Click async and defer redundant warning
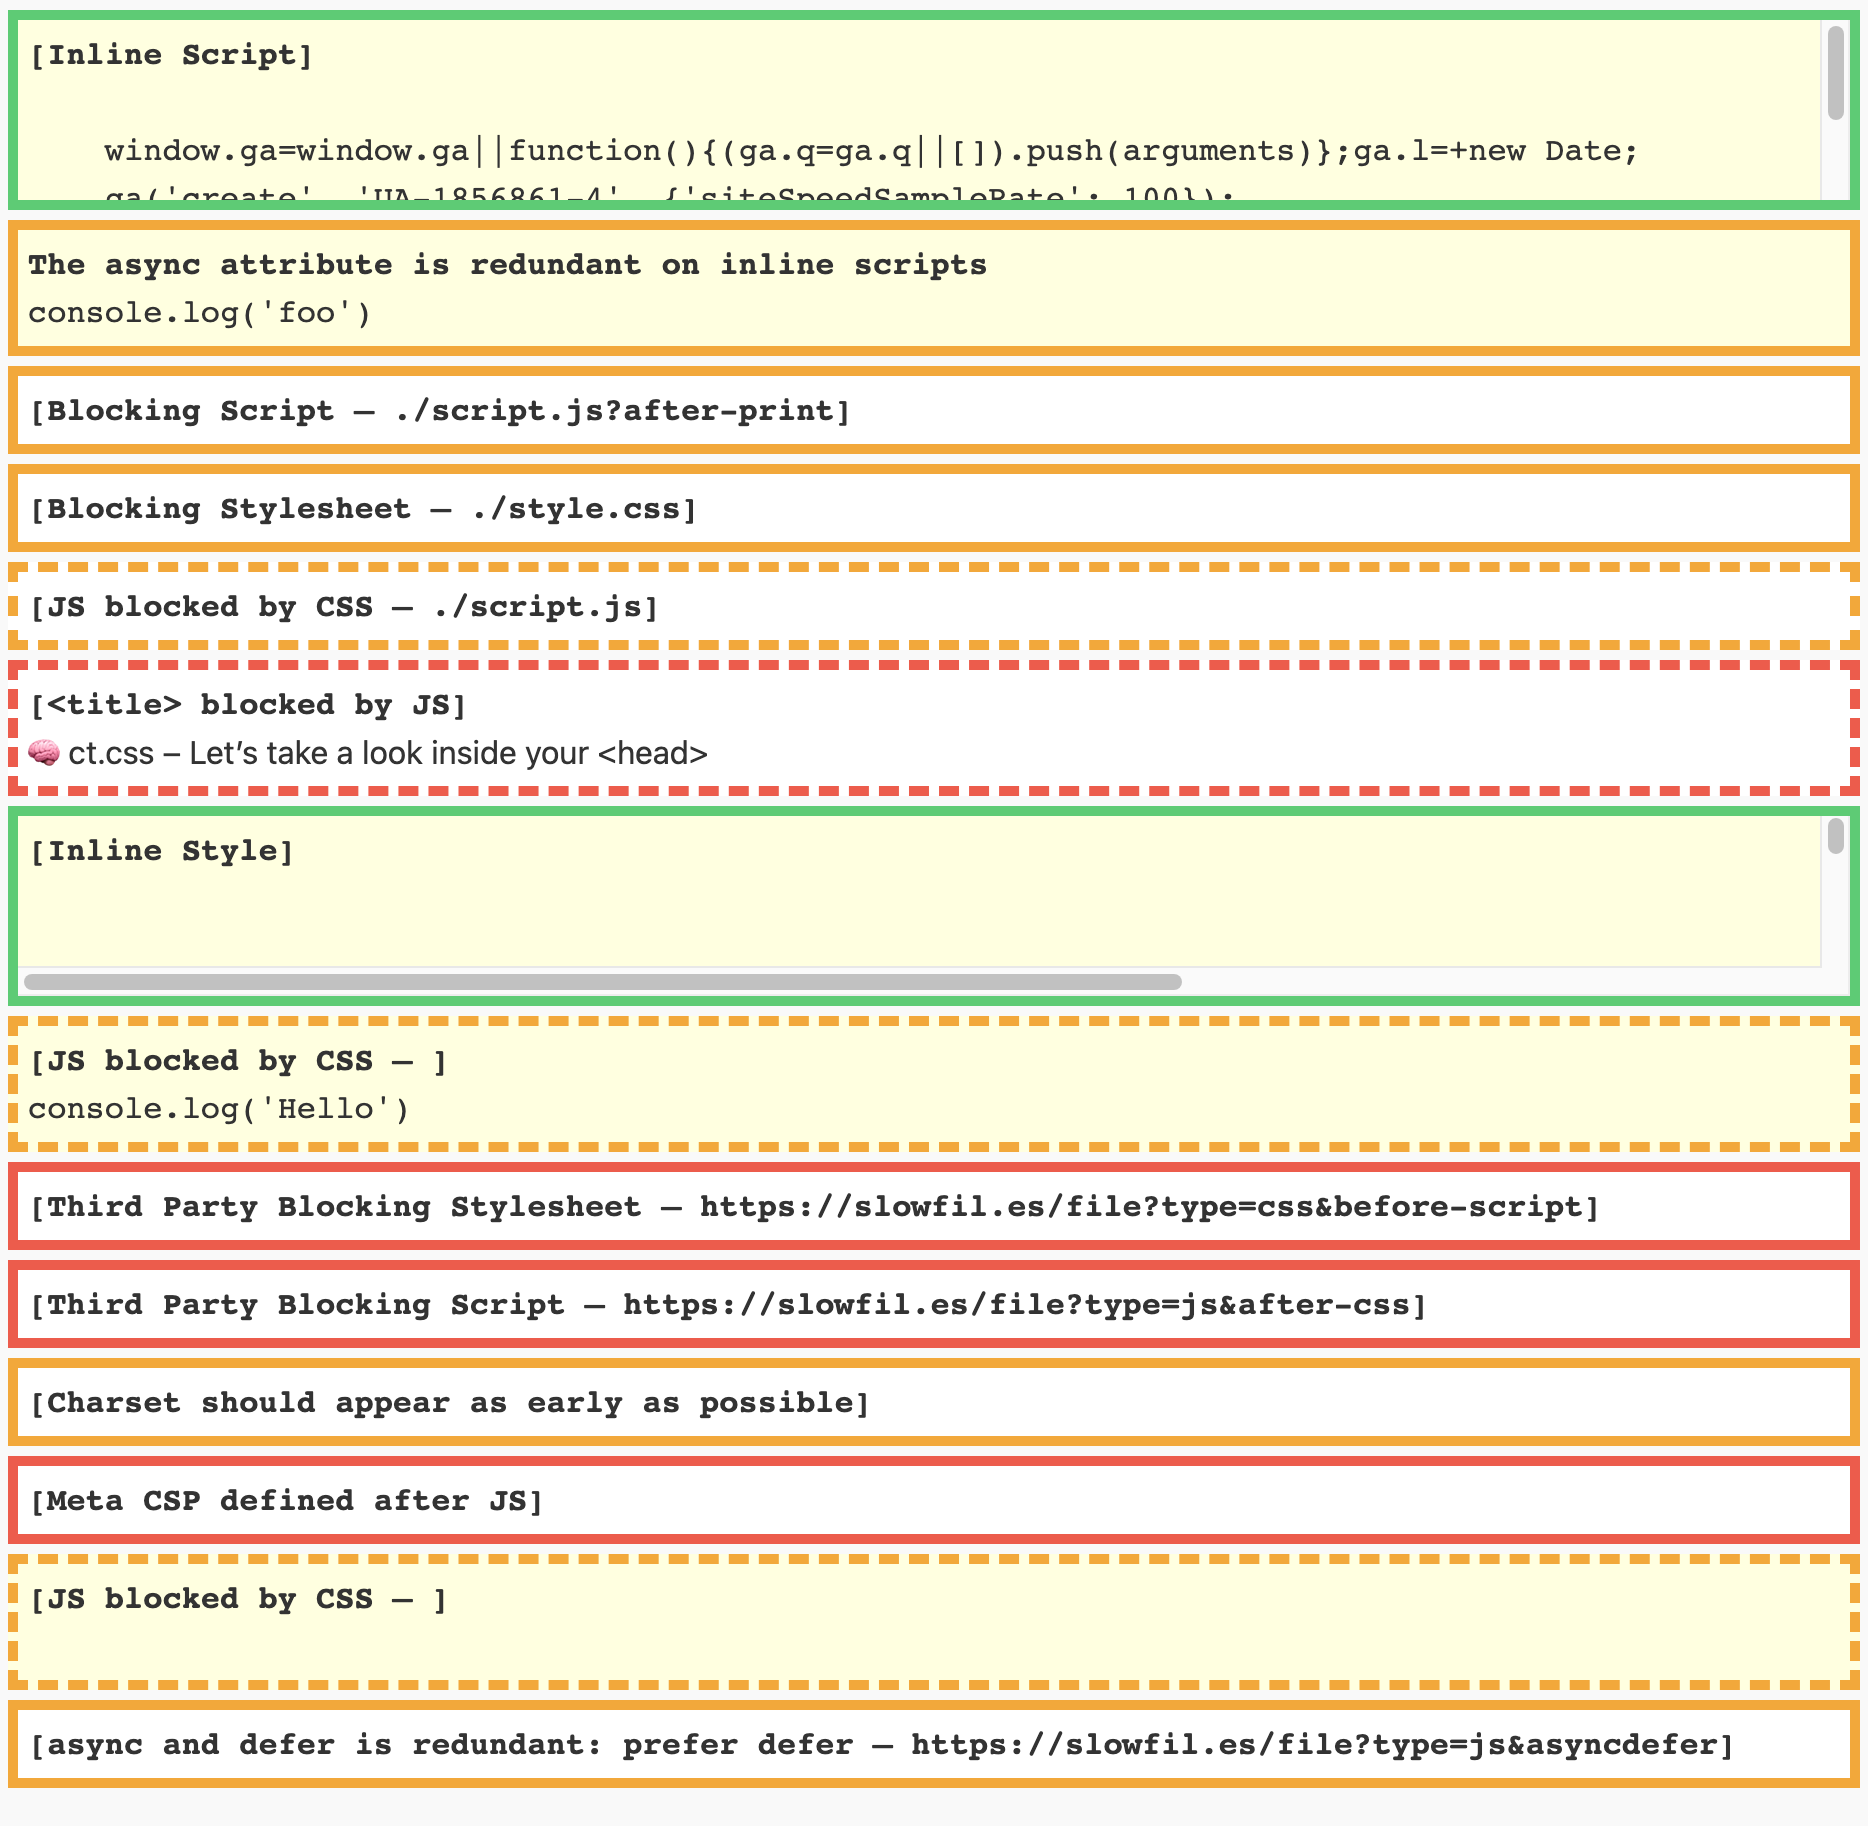 click(881, 1745)
